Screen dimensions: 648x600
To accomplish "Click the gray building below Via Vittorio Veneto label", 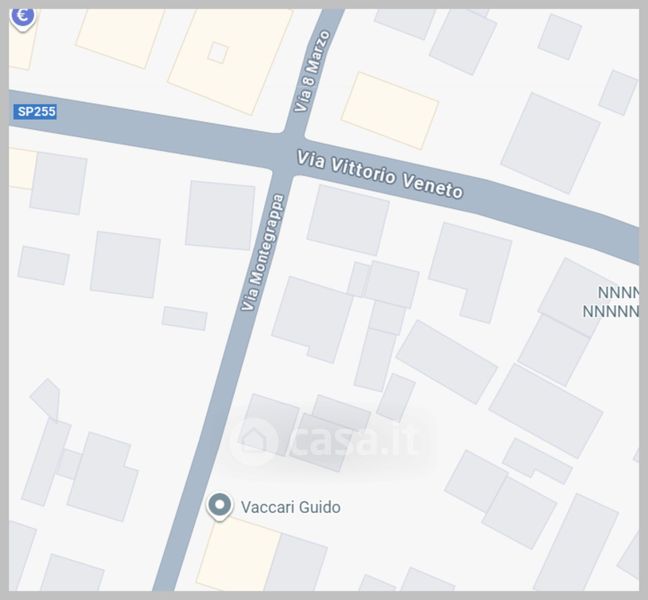I will (x=348, y=220).
